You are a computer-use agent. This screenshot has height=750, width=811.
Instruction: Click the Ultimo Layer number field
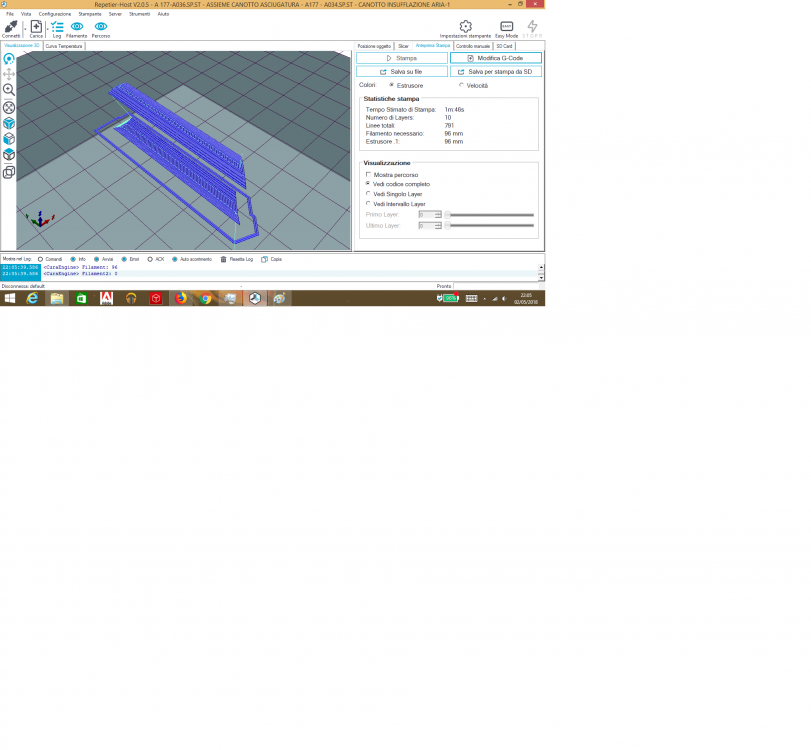pos(427,226)
